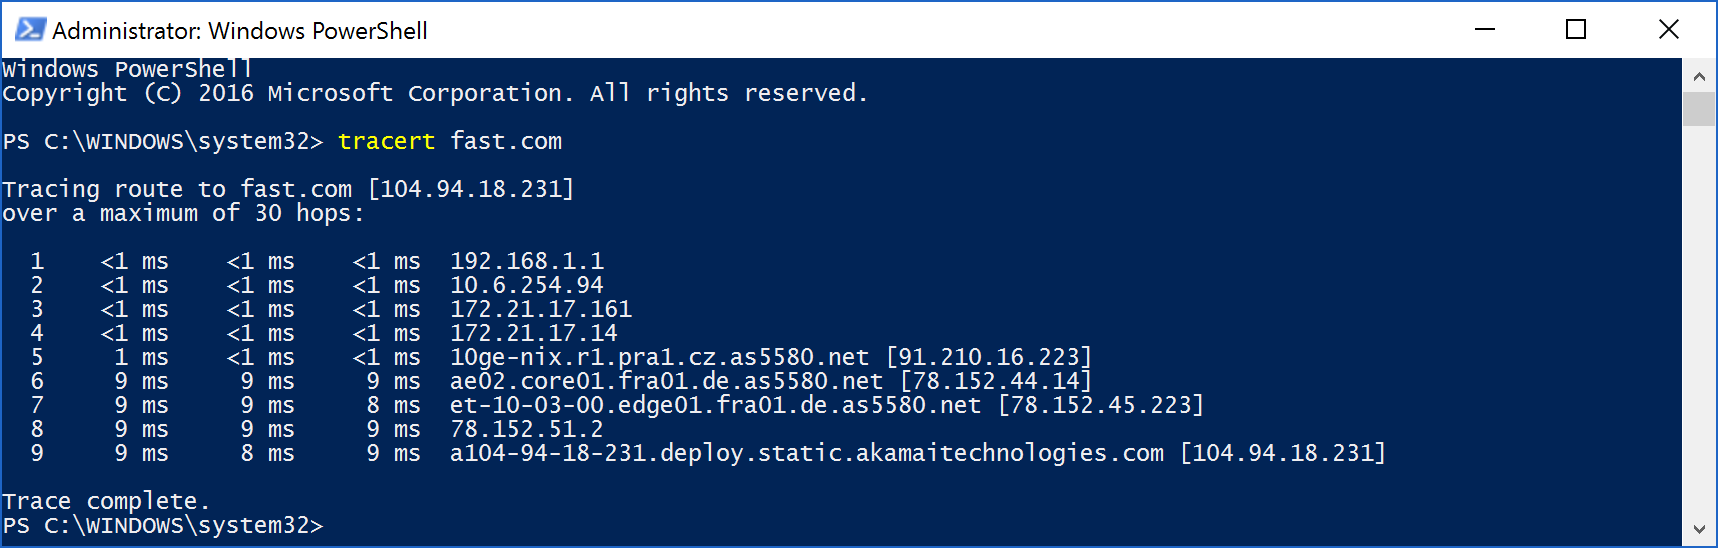Click the scrollbar up arrow

coord(1699,76)
